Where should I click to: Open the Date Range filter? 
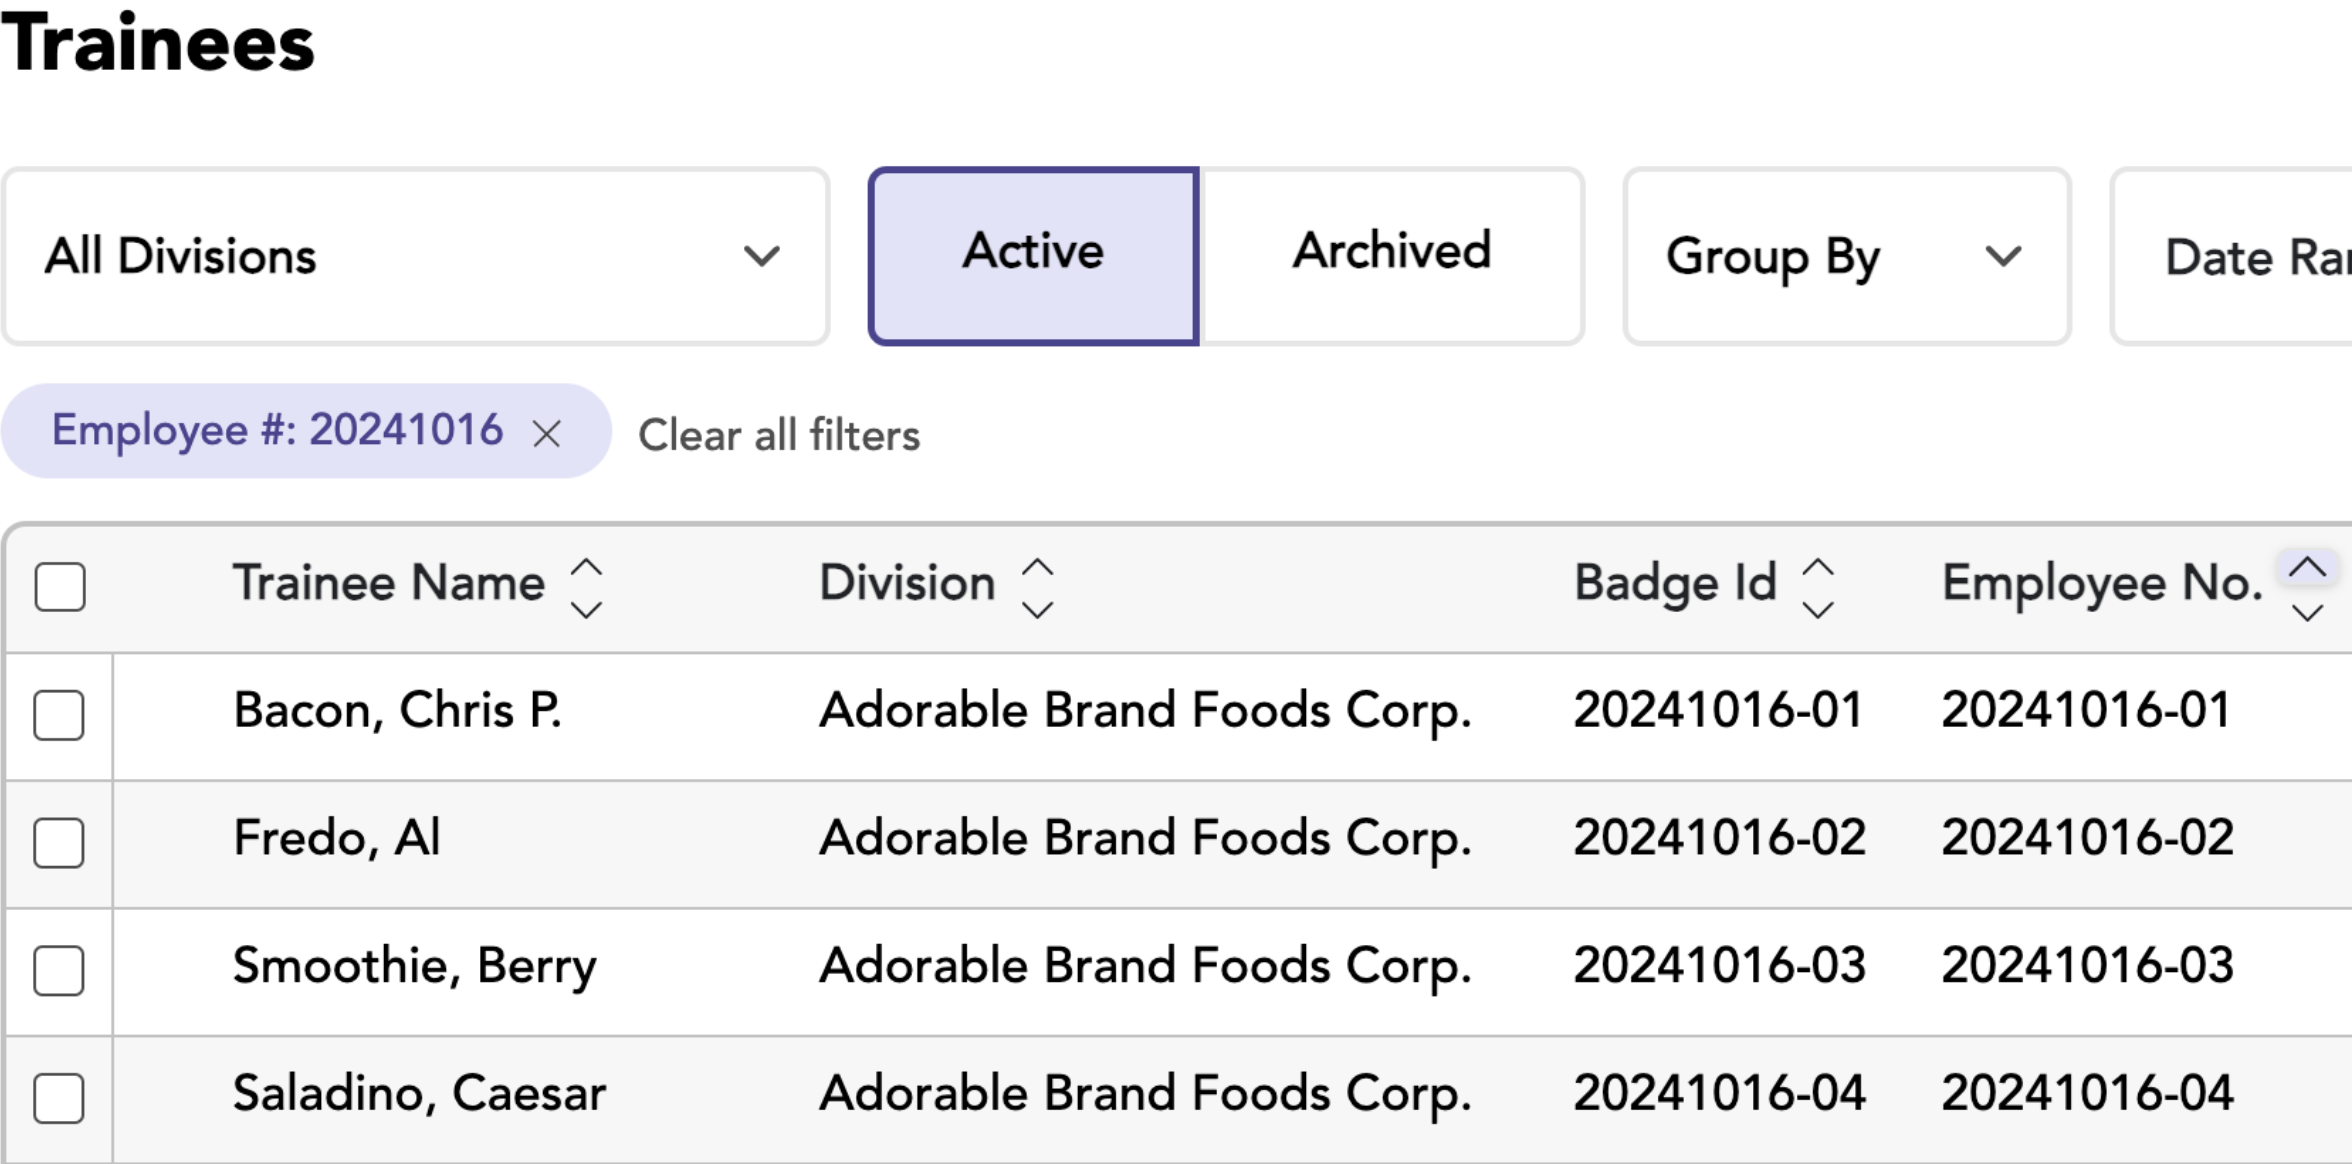(2231, 256)
